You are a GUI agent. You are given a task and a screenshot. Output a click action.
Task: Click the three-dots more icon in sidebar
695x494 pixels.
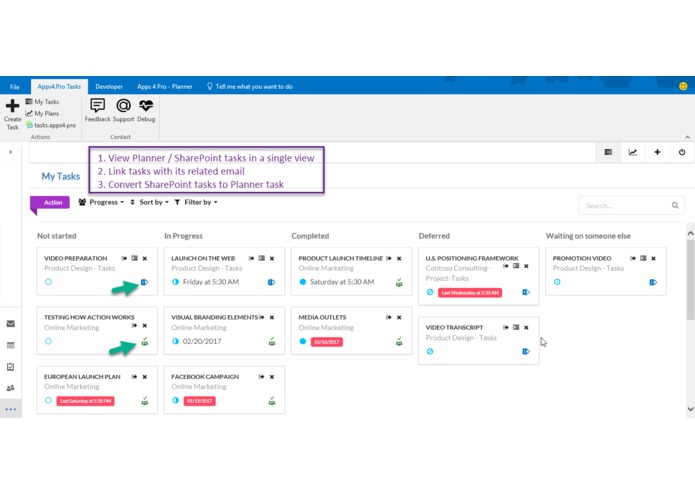[11, 409]
